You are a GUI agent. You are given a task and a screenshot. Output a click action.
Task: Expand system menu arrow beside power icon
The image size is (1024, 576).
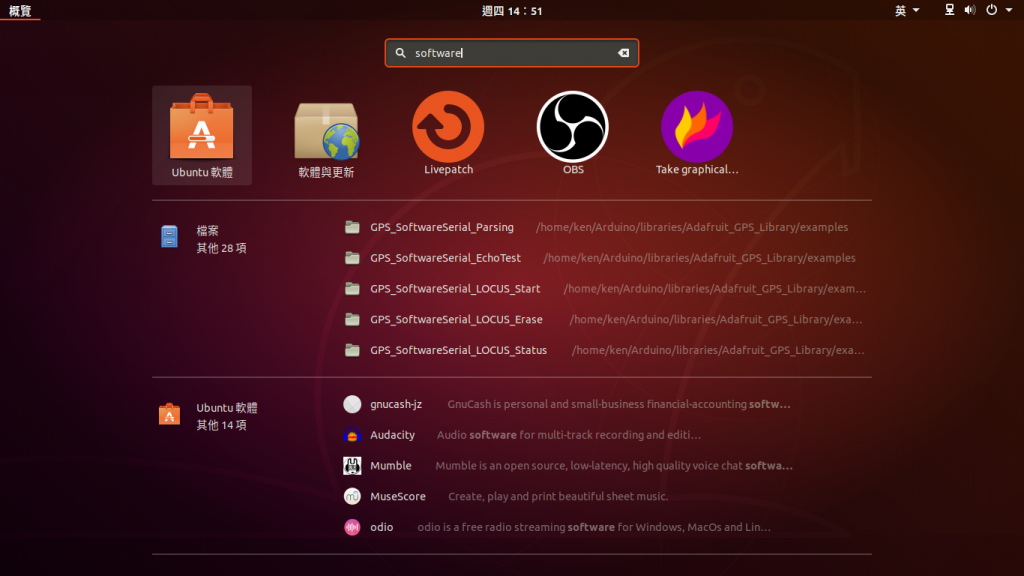click(x=1009, y=10)
